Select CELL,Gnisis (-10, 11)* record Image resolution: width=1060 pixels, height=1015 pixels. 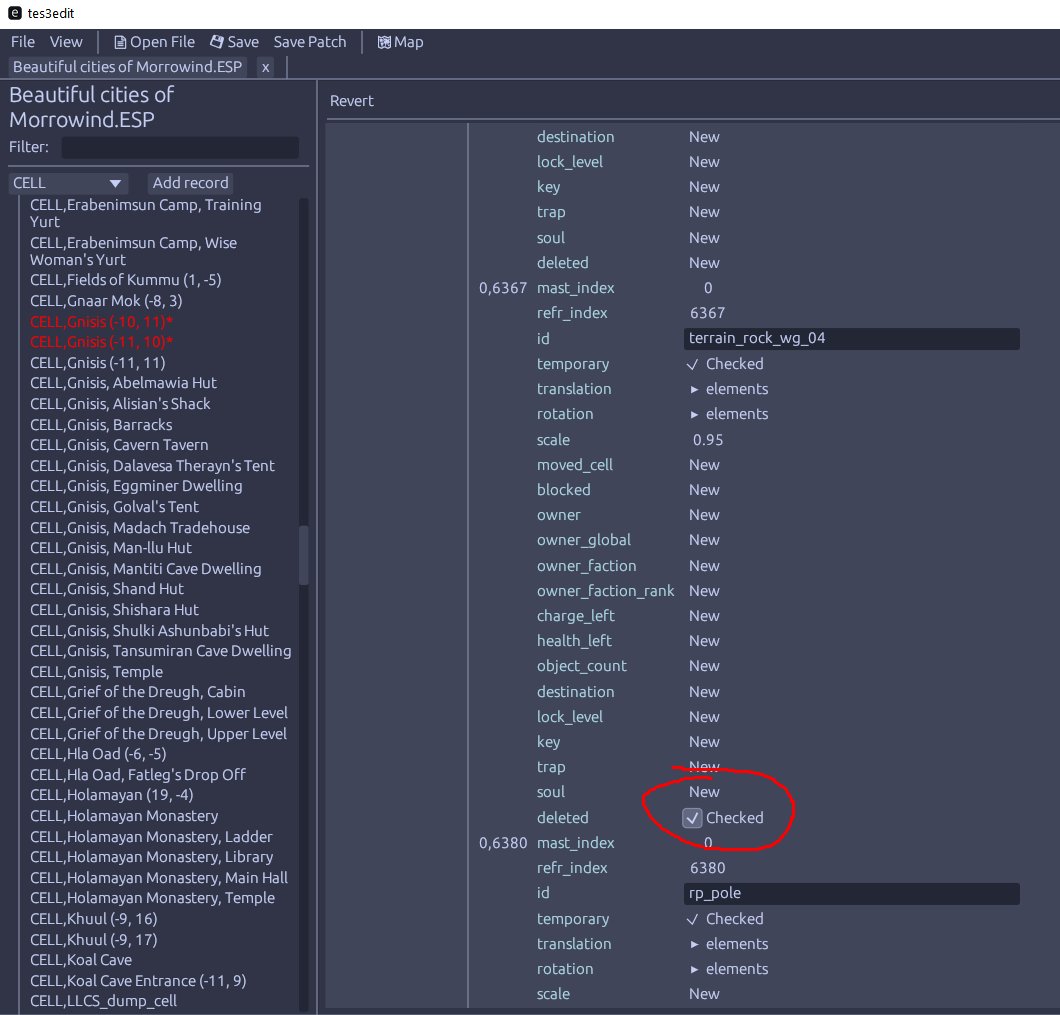[x=101, y=321]
